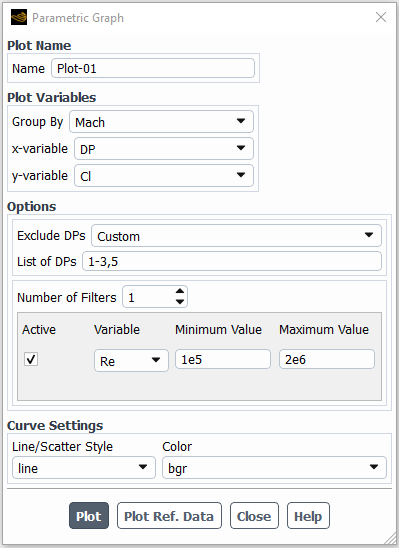Increase the Number of Filters with up arrow
This screenshot has width=399, height=548.
click(x=180, y=291)
